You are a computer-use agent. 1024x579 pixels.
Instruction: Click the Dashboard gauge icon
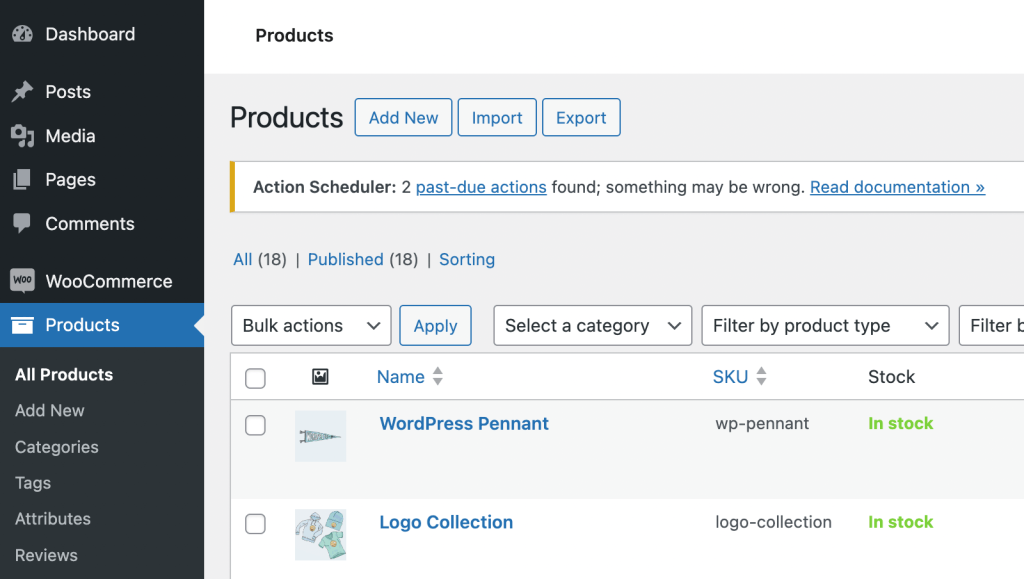[x=22, y=34]
